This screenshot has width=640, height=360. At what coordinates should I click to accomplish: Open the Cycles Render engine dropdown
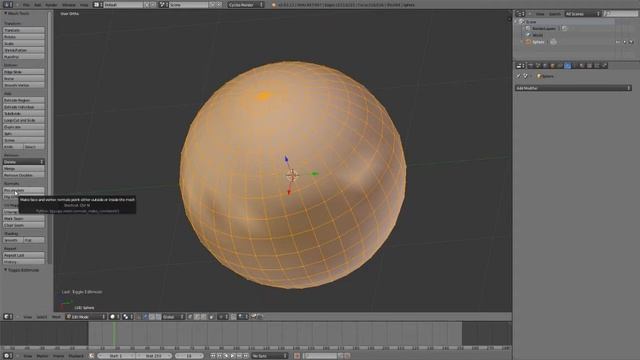(x=246, y=5)
